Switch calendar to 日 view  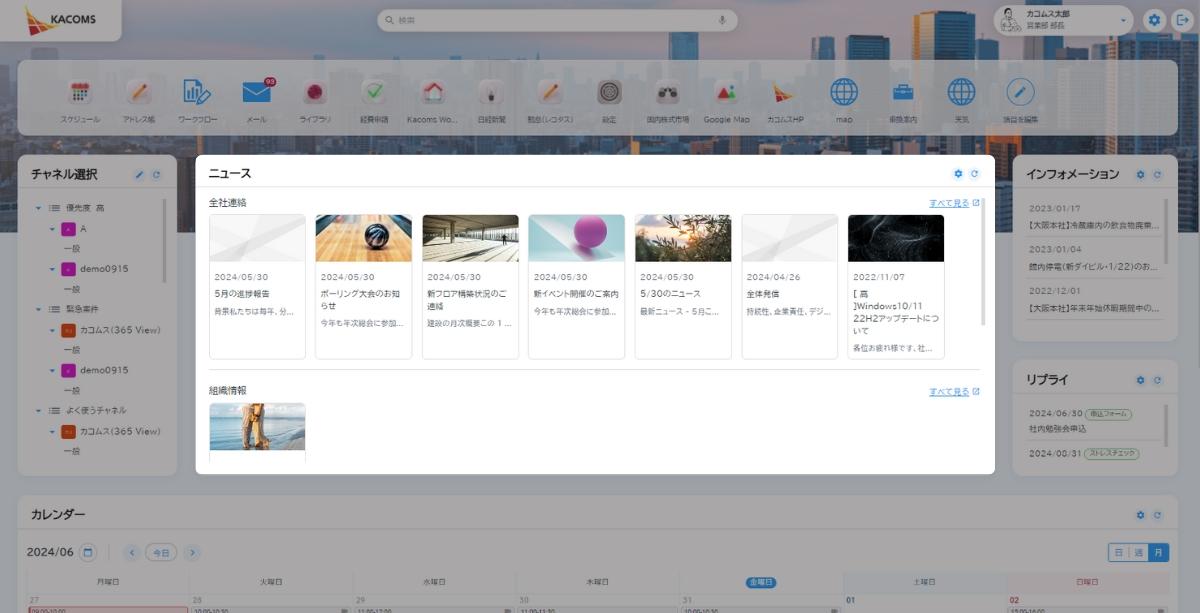point(1117,552)
